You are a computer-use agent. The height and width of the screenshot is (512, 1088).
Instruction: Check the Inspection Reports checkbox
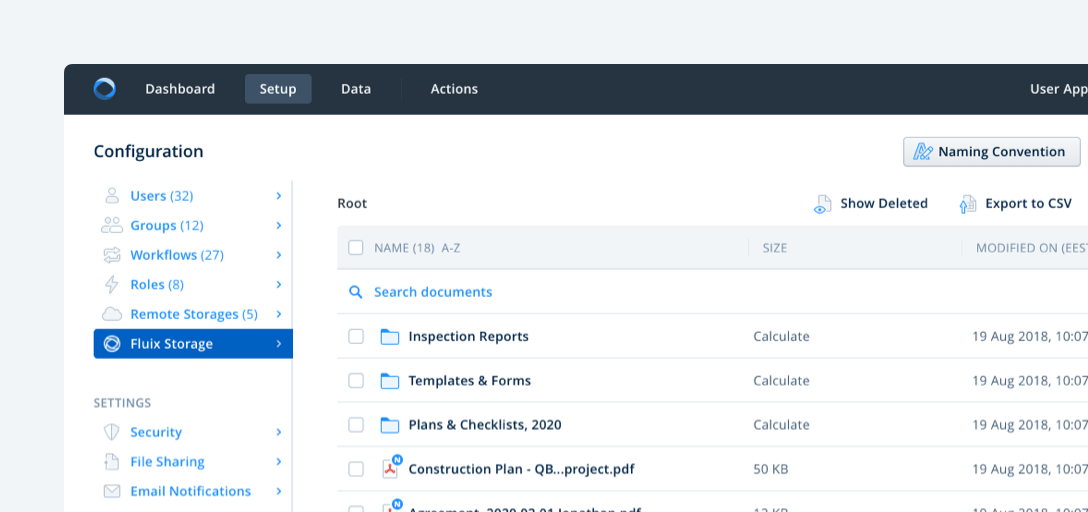tap(356, 337)
